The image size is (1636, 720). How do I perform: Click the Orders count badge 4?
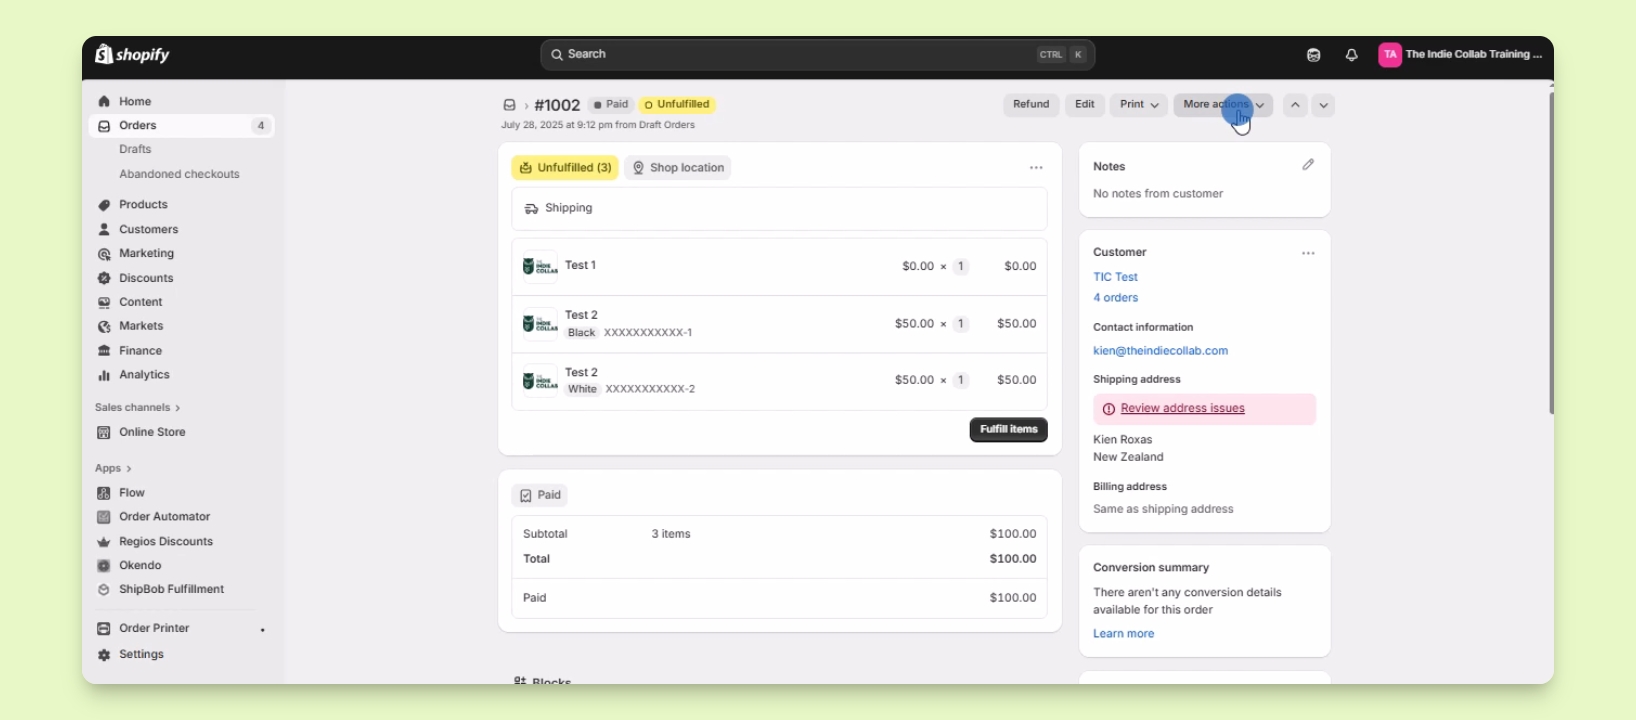(x=261, y=126)
